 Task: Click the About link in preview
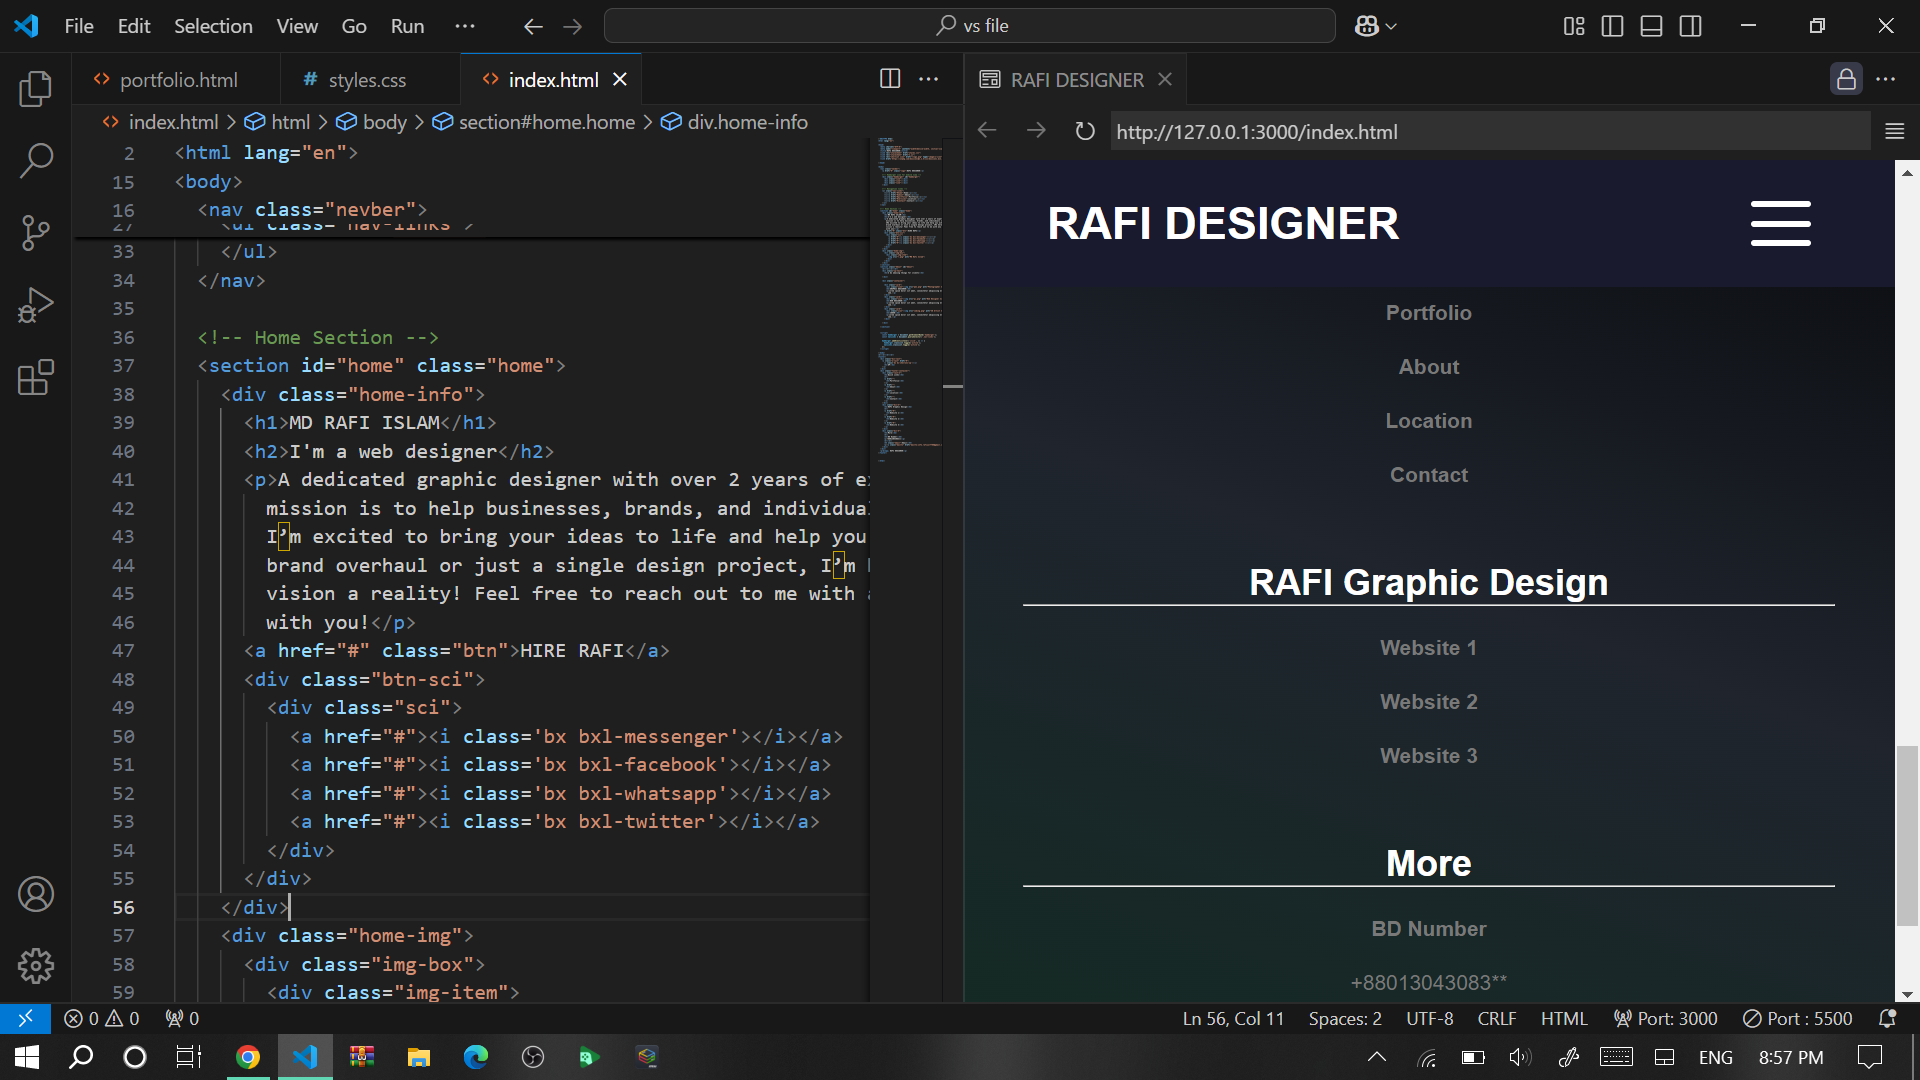pos(1428,367)
